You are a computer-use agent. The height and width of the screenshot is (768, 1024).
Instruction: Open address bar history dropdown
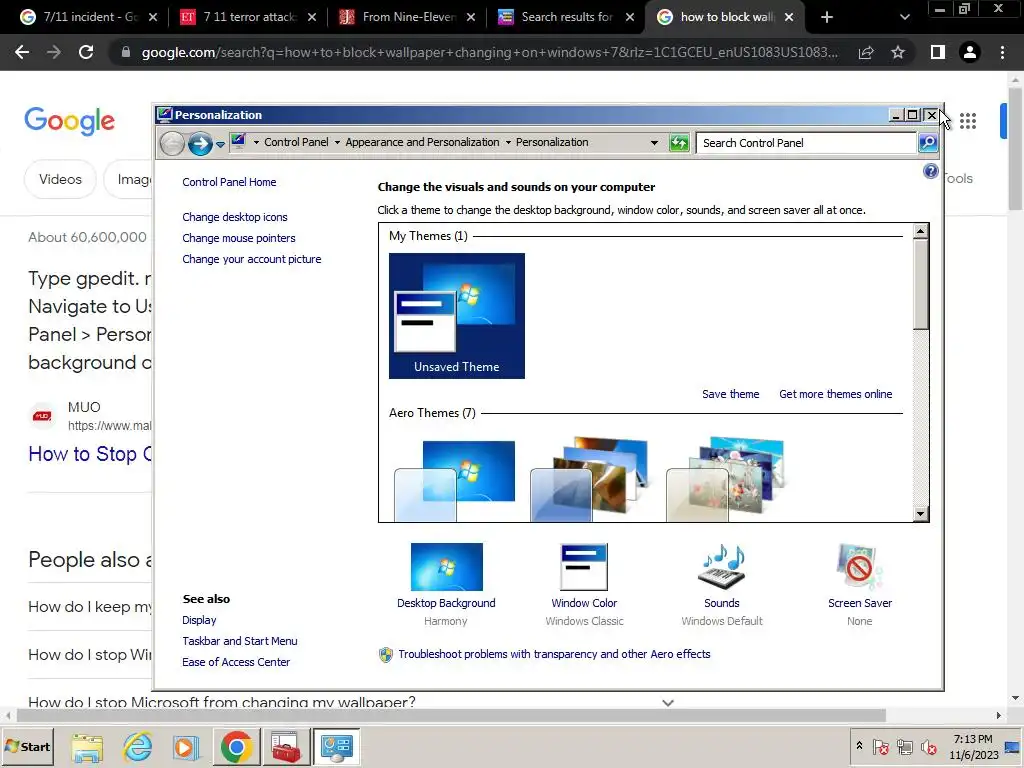click(x=654, y=142)
